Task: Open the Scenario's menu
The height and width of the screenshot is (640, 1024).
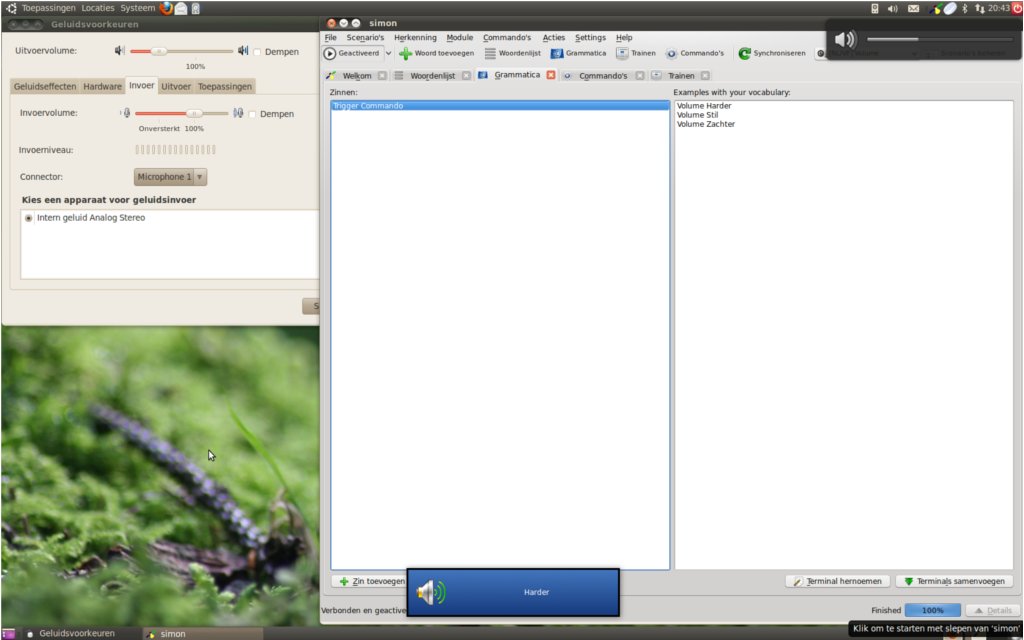Action: pyautogui.click(x=365, y=38)
